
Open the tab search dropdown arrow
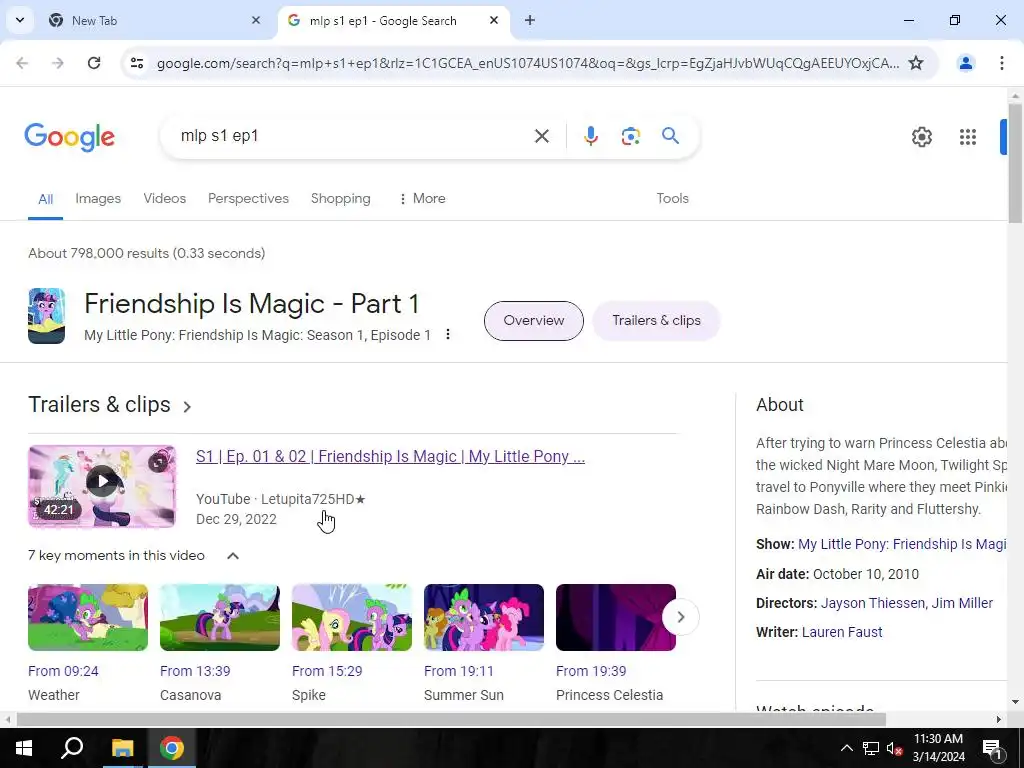[x=20, y=20]
